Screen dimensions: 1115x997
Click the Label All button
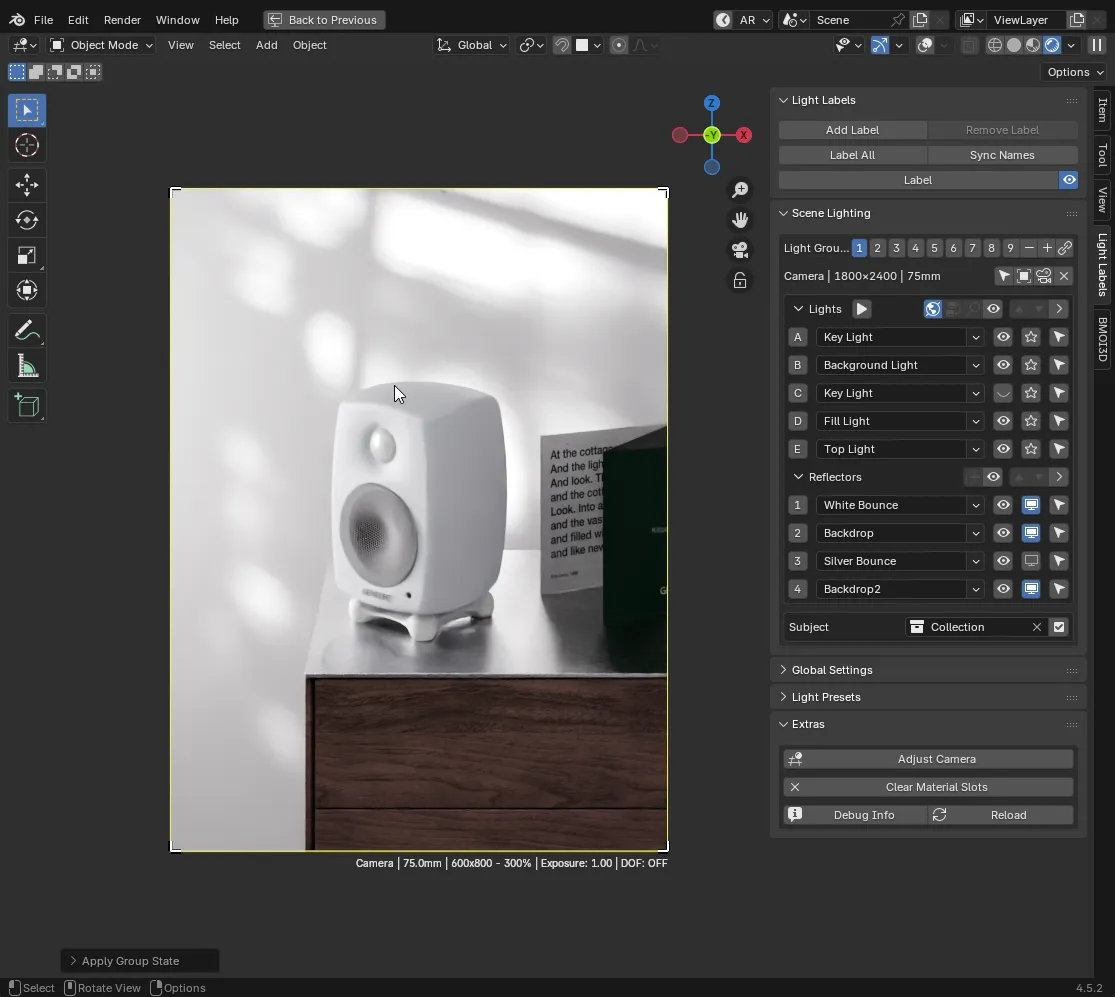[852, 155]
